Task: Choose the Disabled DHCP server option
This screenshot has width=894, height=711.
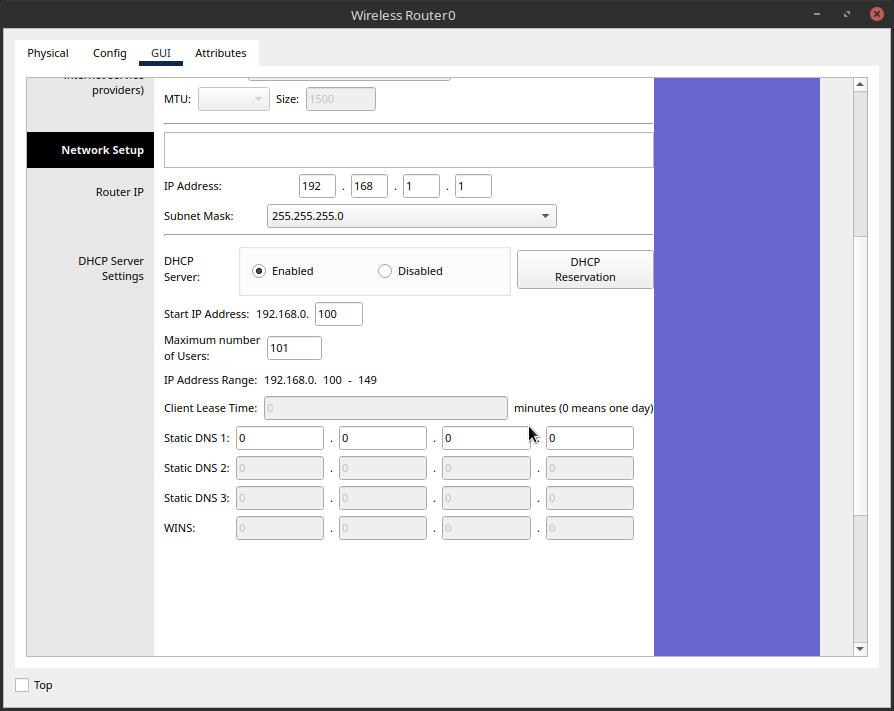Action: coord(385,271)
